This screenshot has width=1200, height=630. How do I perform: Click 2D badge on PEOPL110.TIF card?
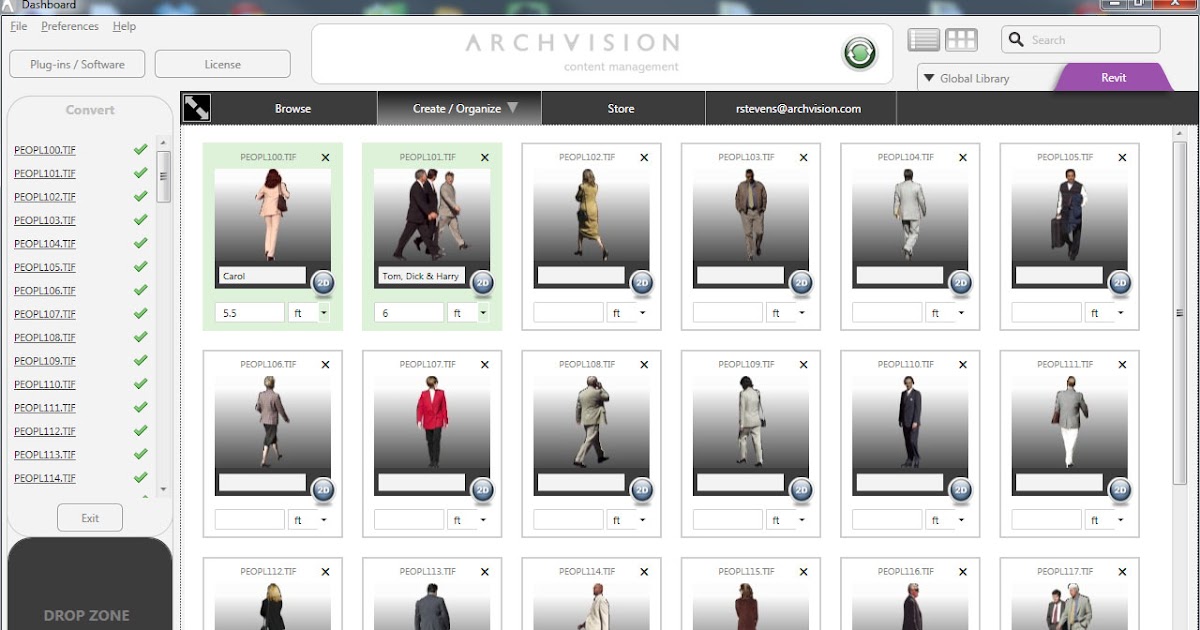tap(961, 490)
